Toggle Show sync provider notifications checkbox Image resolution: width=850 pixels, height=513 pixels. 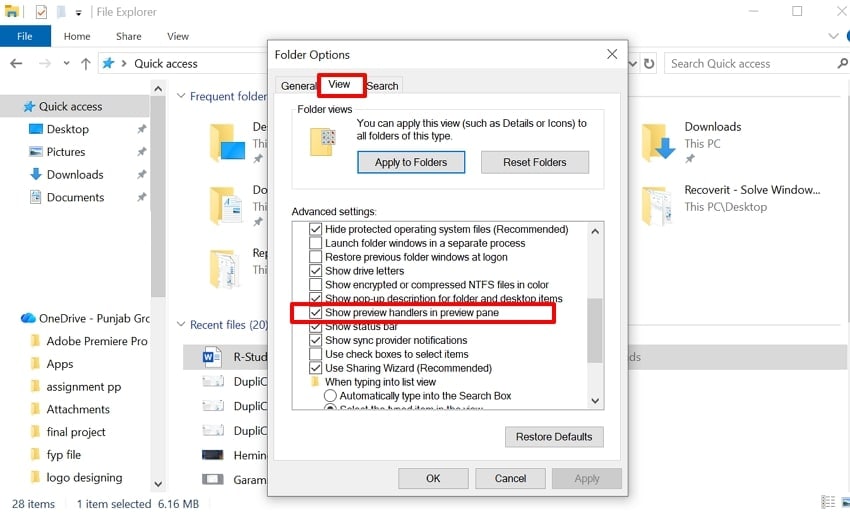[x=315, y=340]
